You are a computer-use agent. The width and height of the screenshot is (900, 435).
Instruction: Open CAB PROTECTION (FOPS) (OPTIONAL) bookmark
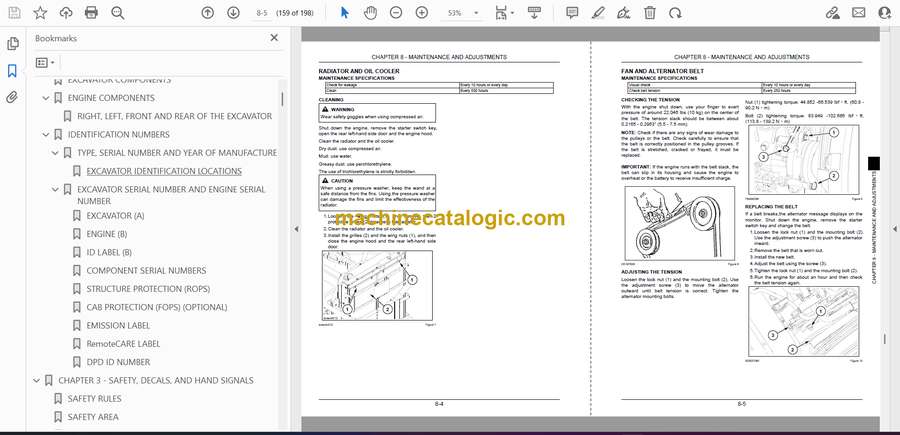pos(157,307)
